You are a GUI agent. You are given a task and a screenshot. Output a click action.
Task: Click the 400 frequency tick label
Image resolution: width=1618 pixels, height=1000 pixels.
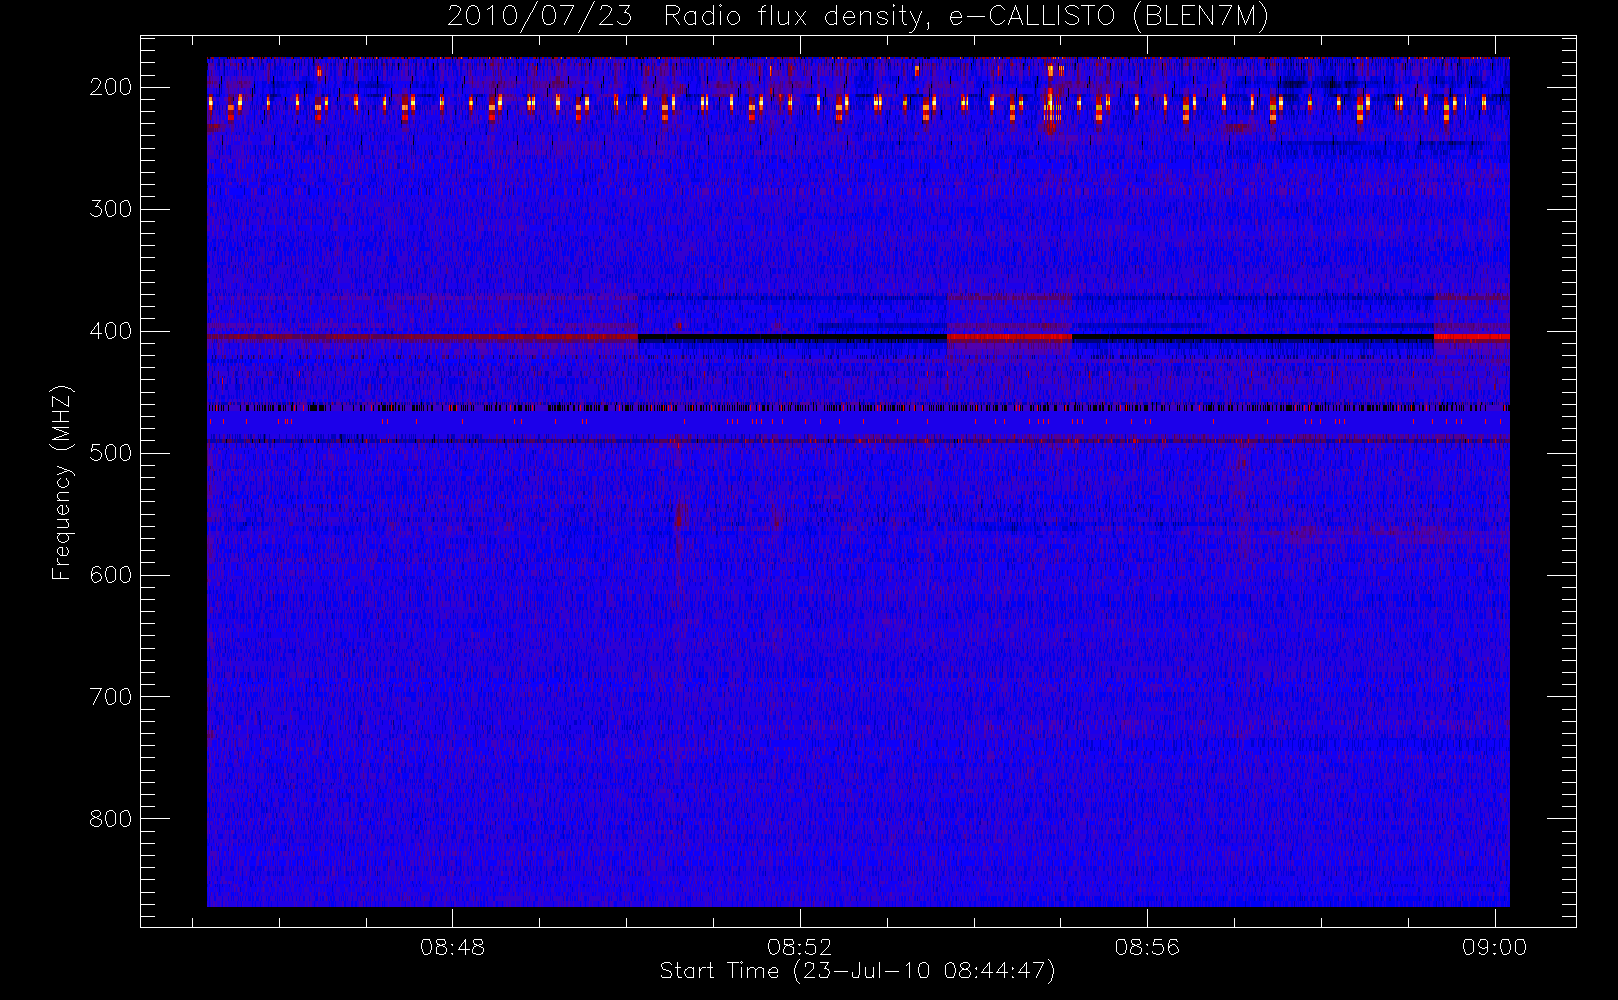(x=111, y=331)
